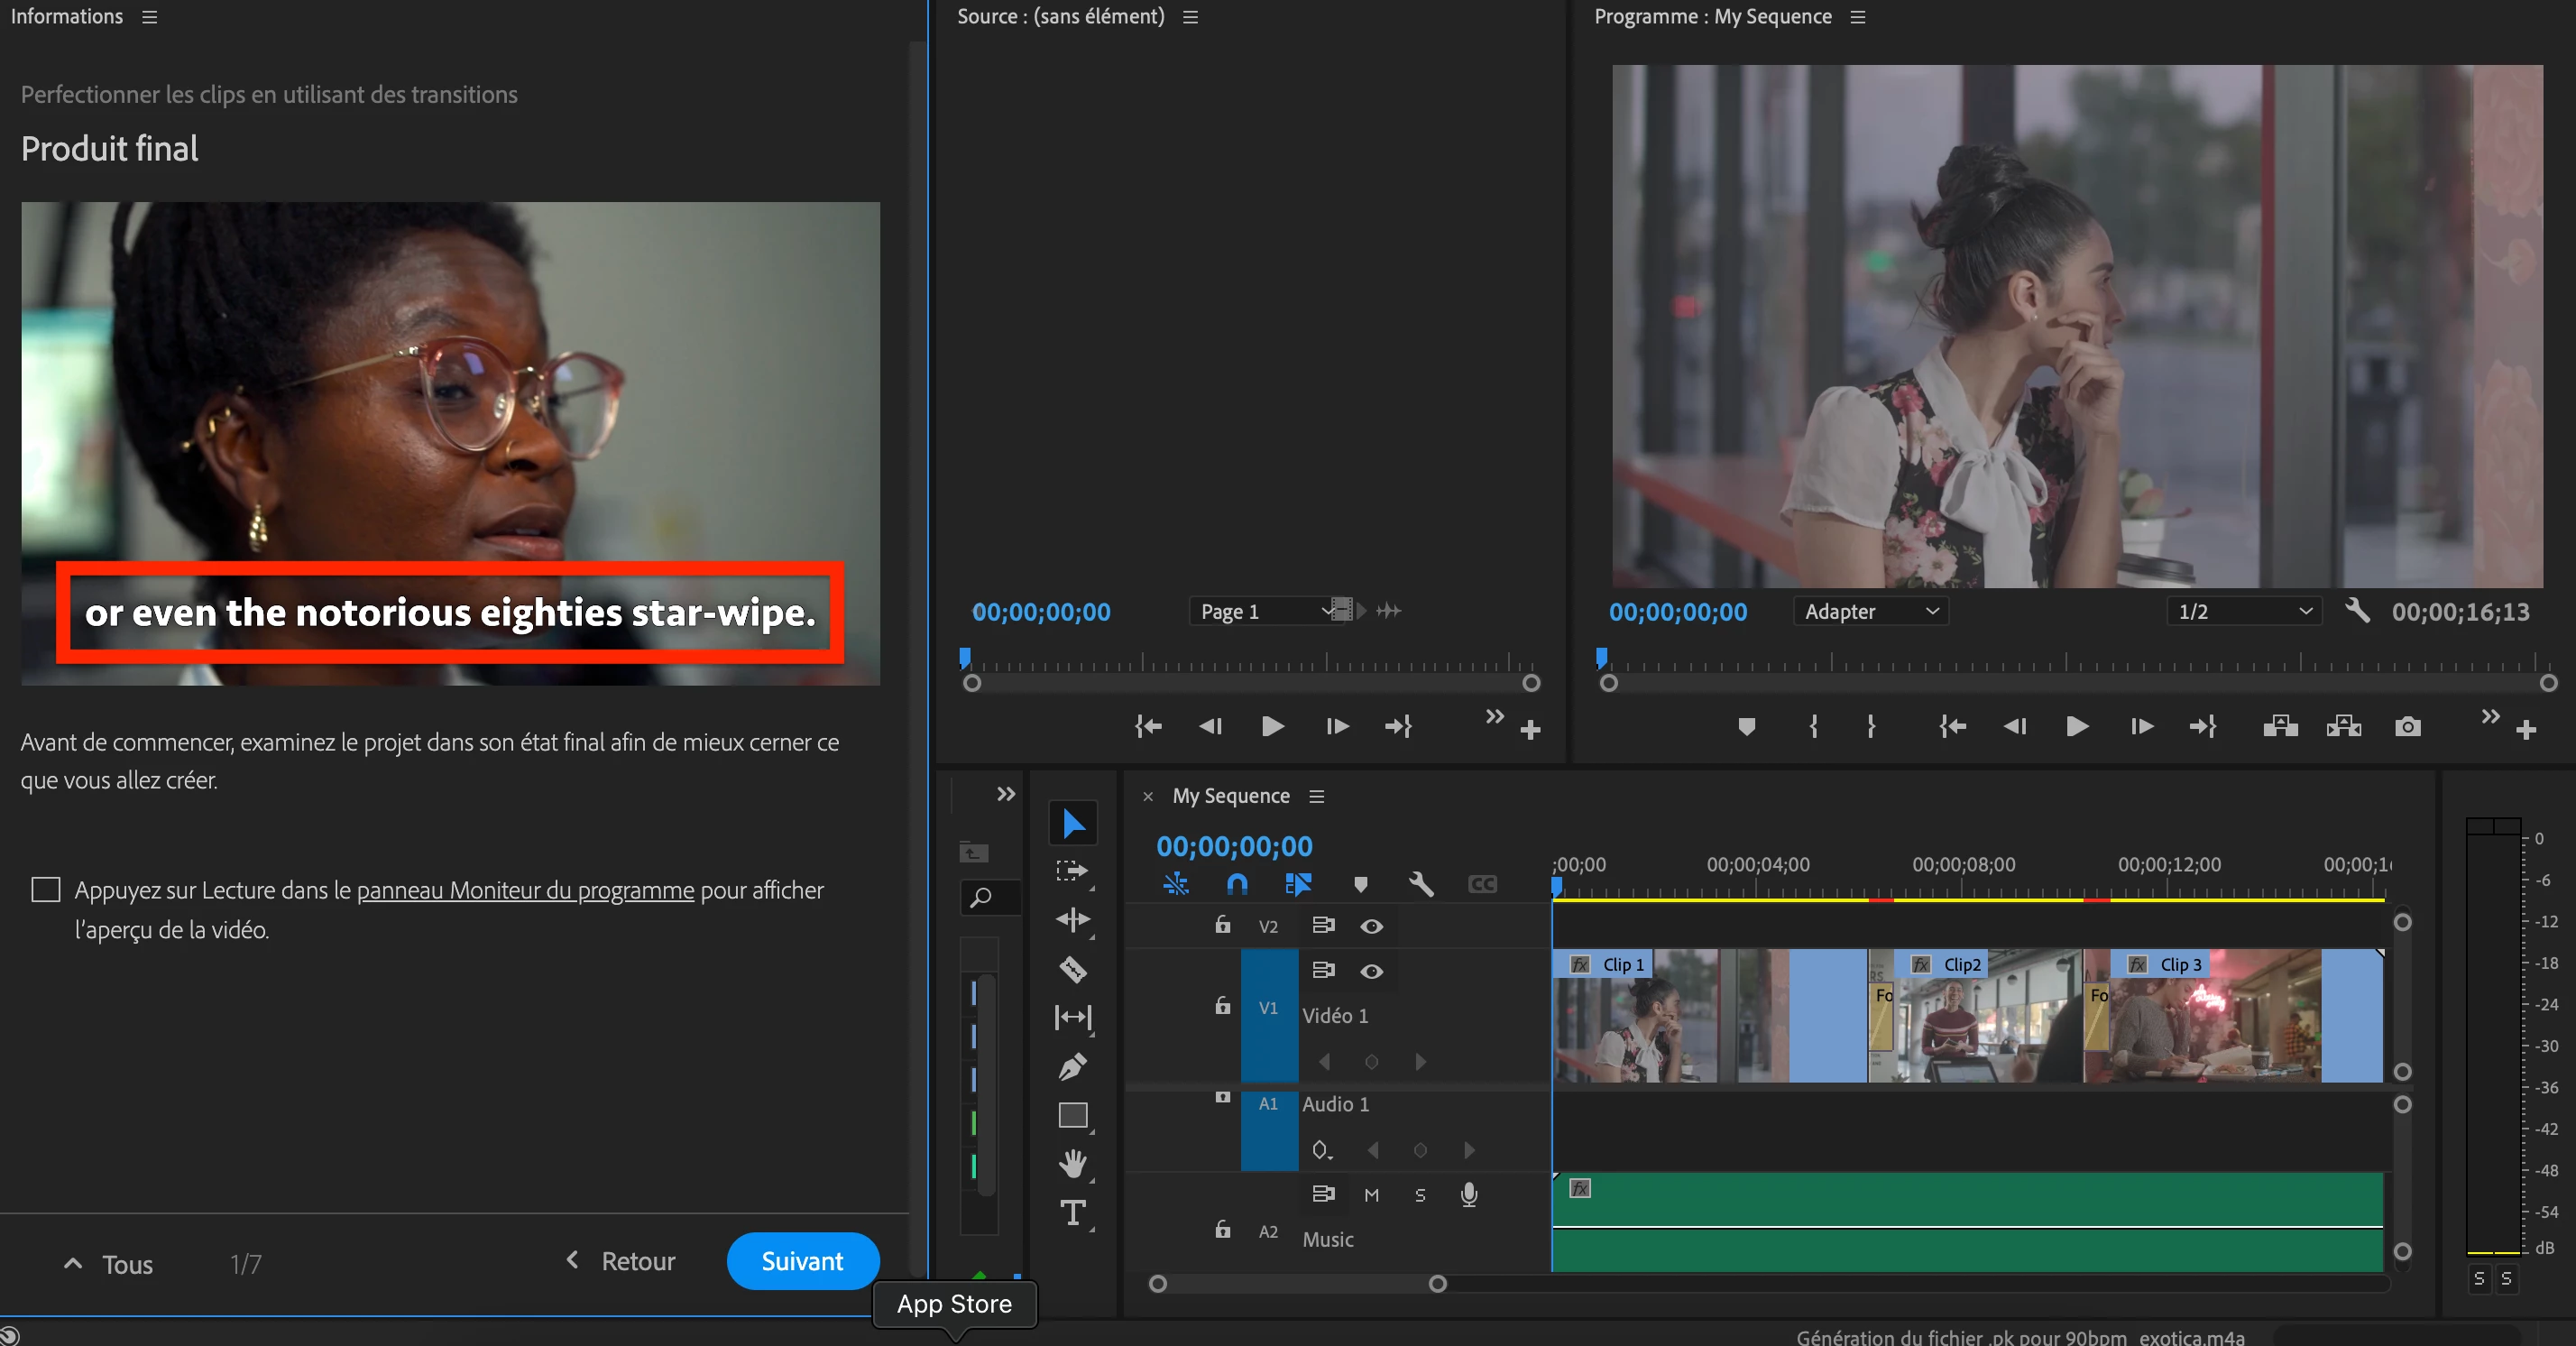Click Export Frame camera icon

[2407, 726]
